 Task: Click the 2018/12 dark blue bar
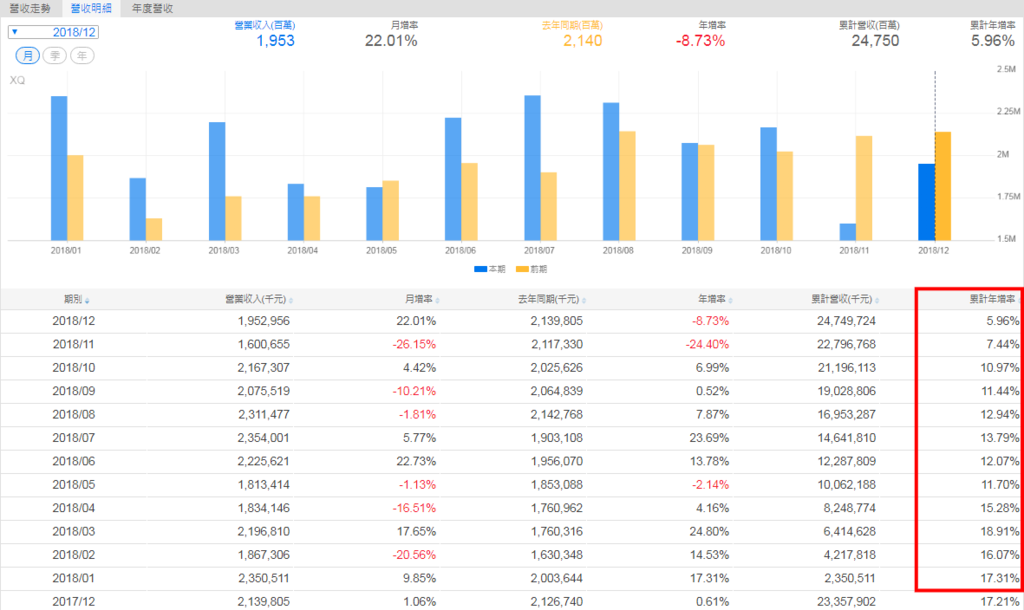click(926, 202)
